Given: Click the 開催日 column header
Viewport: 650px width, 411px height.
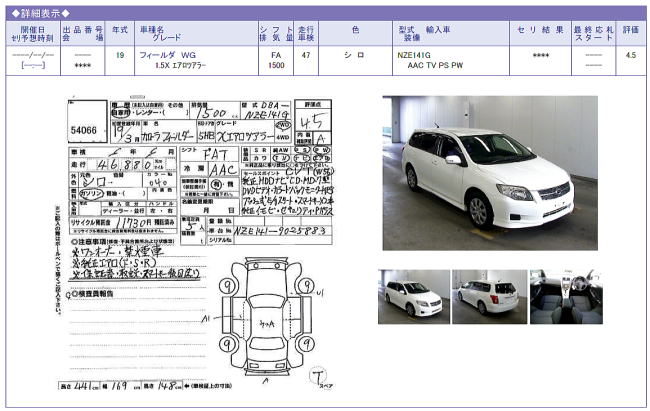Looking at the screenshot, I should [33, 34].
